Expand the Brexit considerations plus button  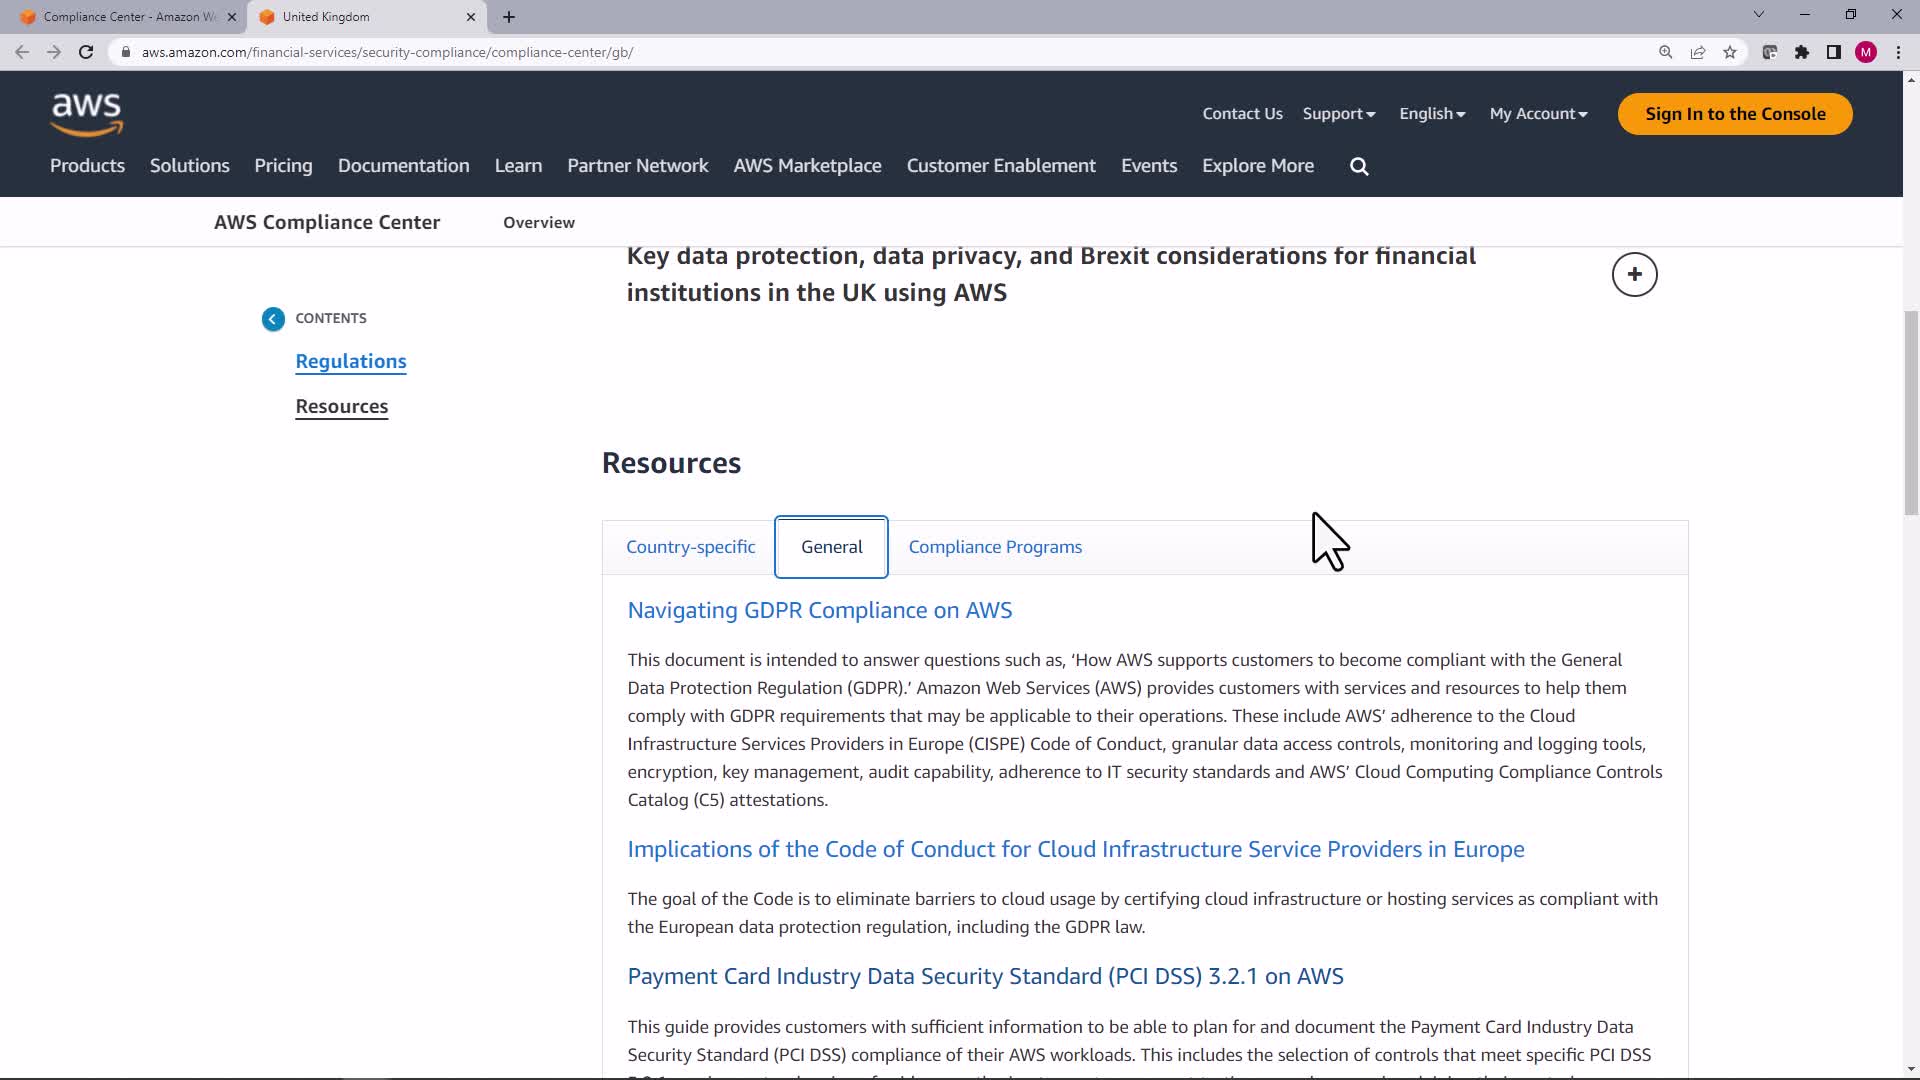(1634, 274)
